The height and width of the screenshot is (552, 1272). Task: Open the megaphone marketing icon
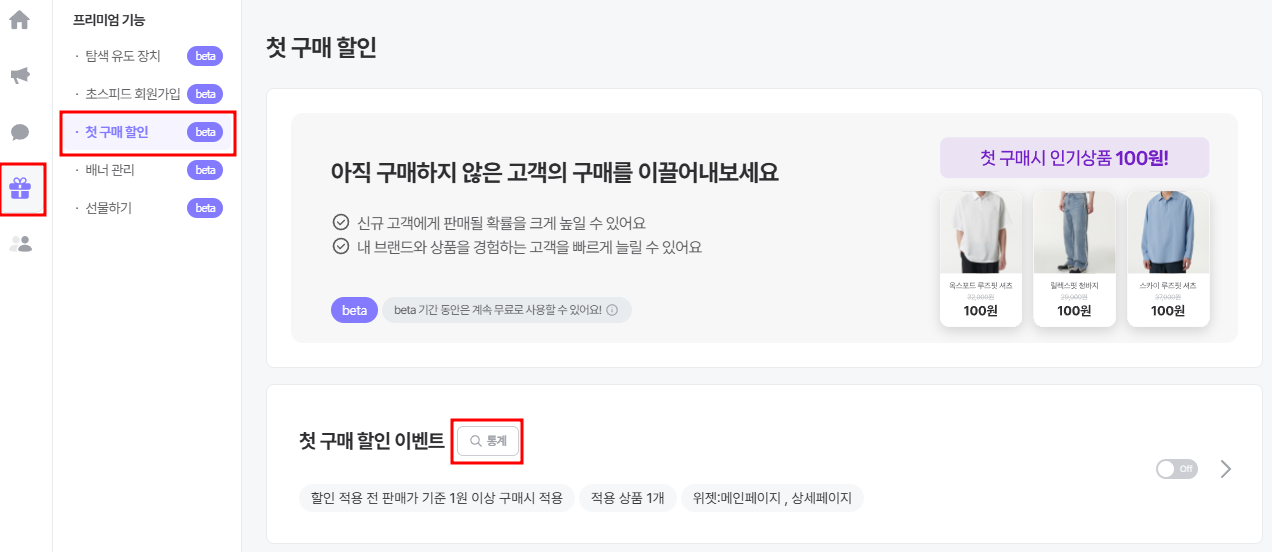[20, 76]
